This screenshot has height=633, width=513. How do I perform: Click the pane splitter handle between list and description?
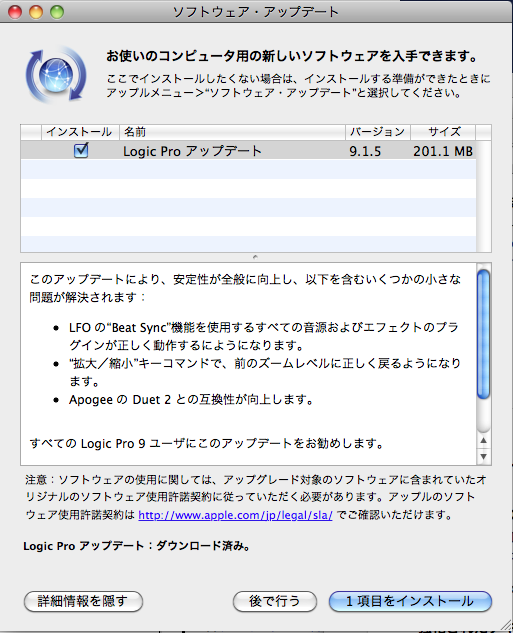255,257
